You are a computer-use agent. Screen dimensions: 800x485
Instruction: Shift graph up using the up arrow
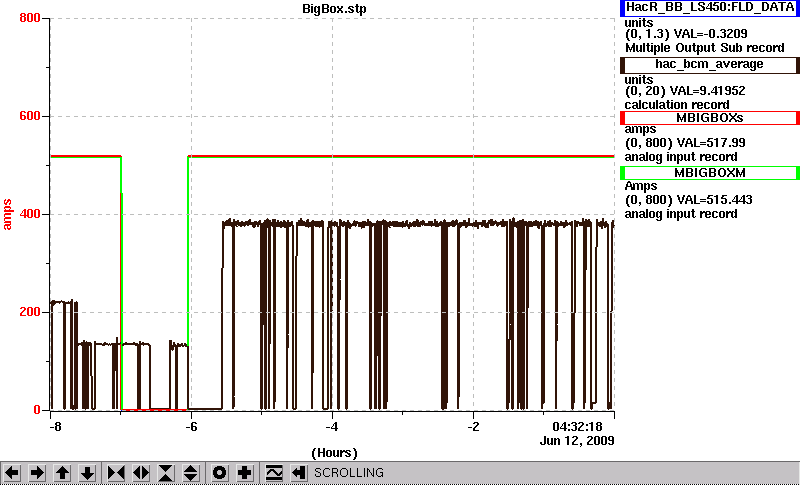tap(62, 473)
